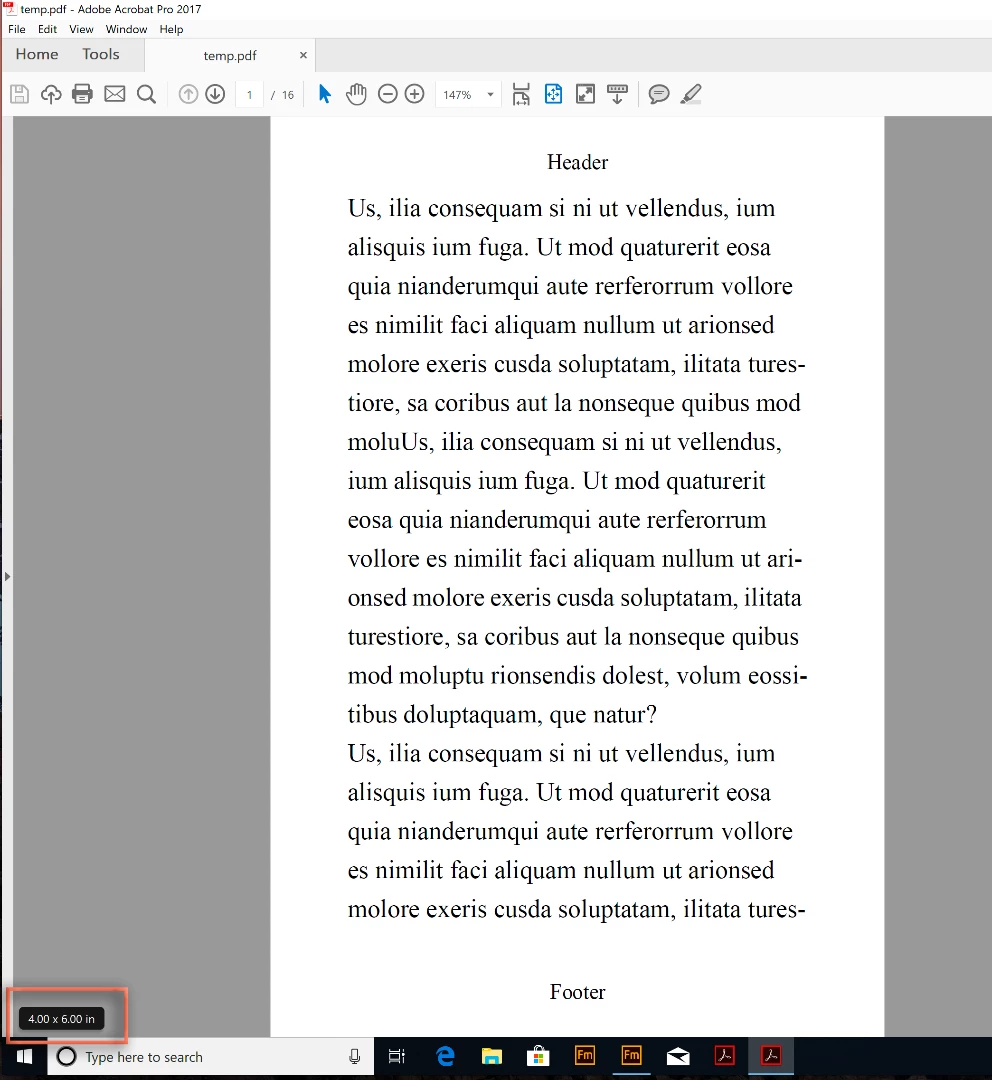
Task: Open Microsoft Store from taskbar
Action: [538, 1056]
